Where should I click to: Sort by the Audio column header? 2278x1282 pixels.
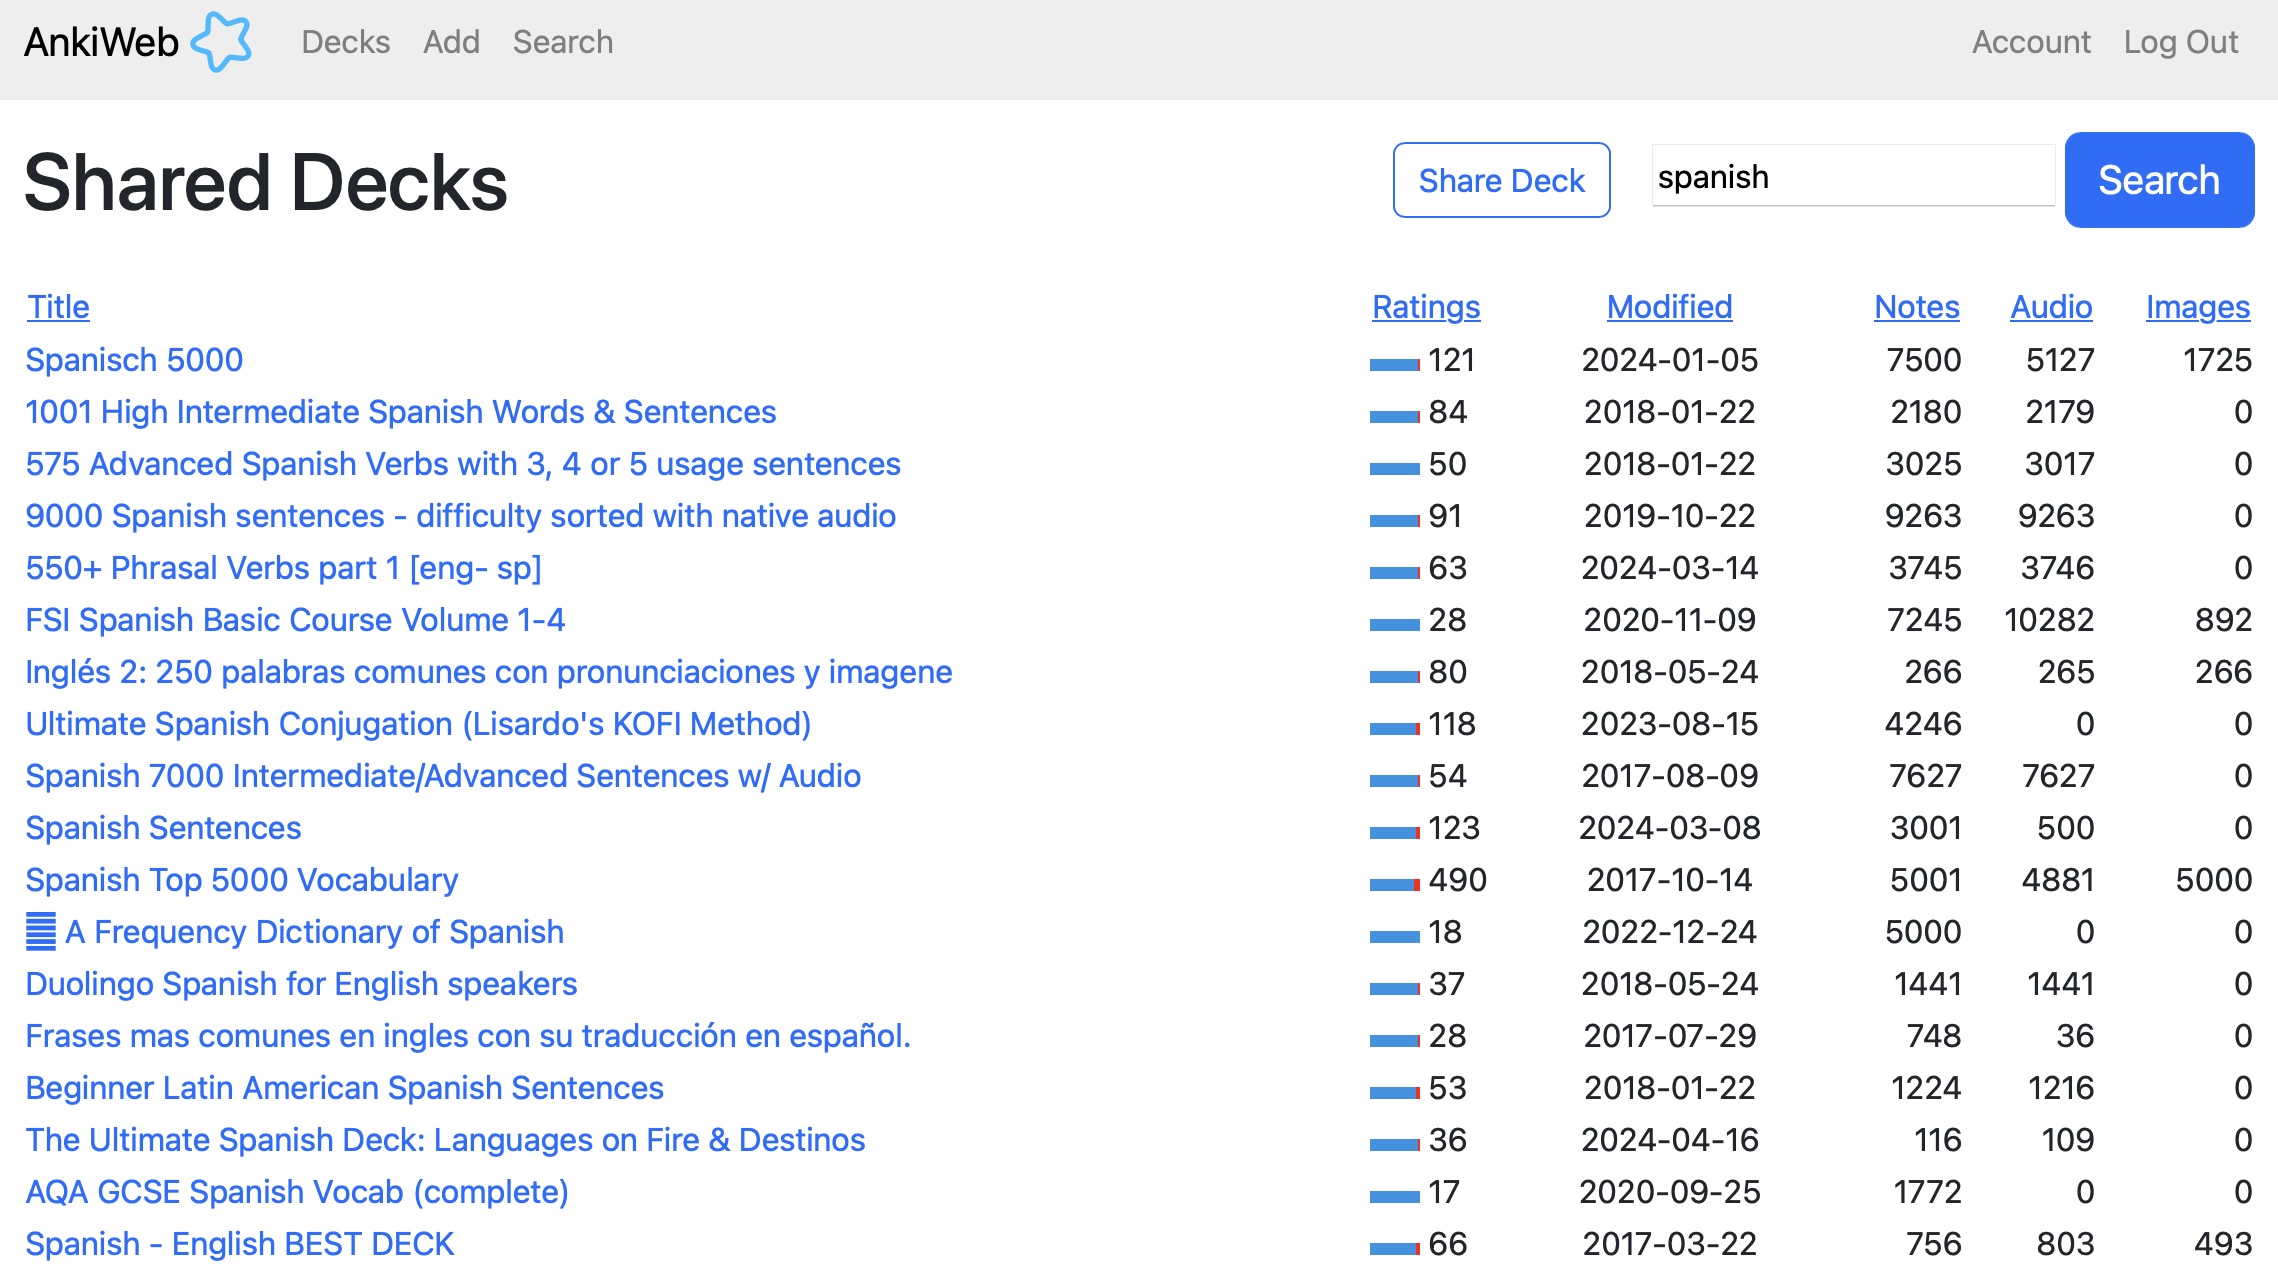click(2050, 307)
